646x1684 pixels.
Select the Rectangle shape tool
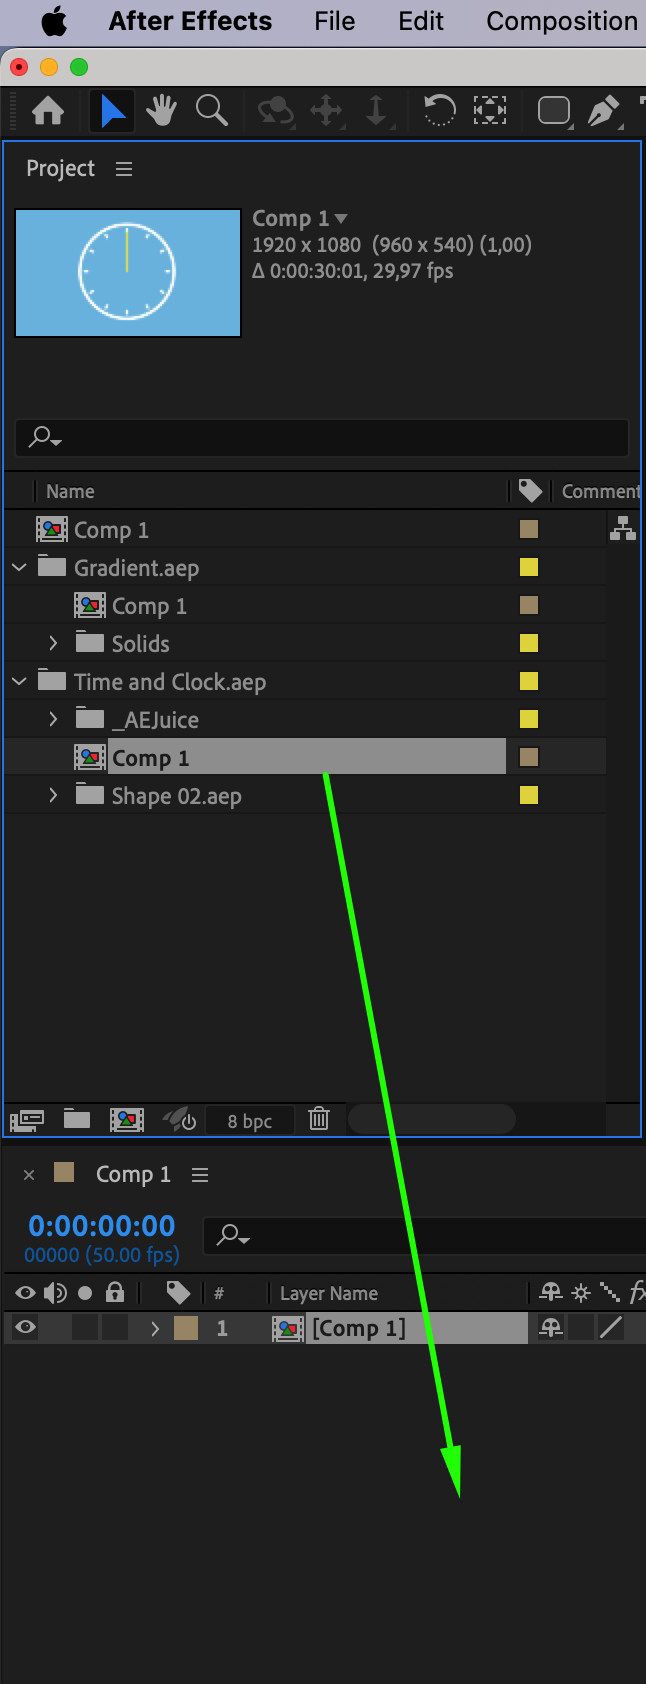tap(553, 110)
